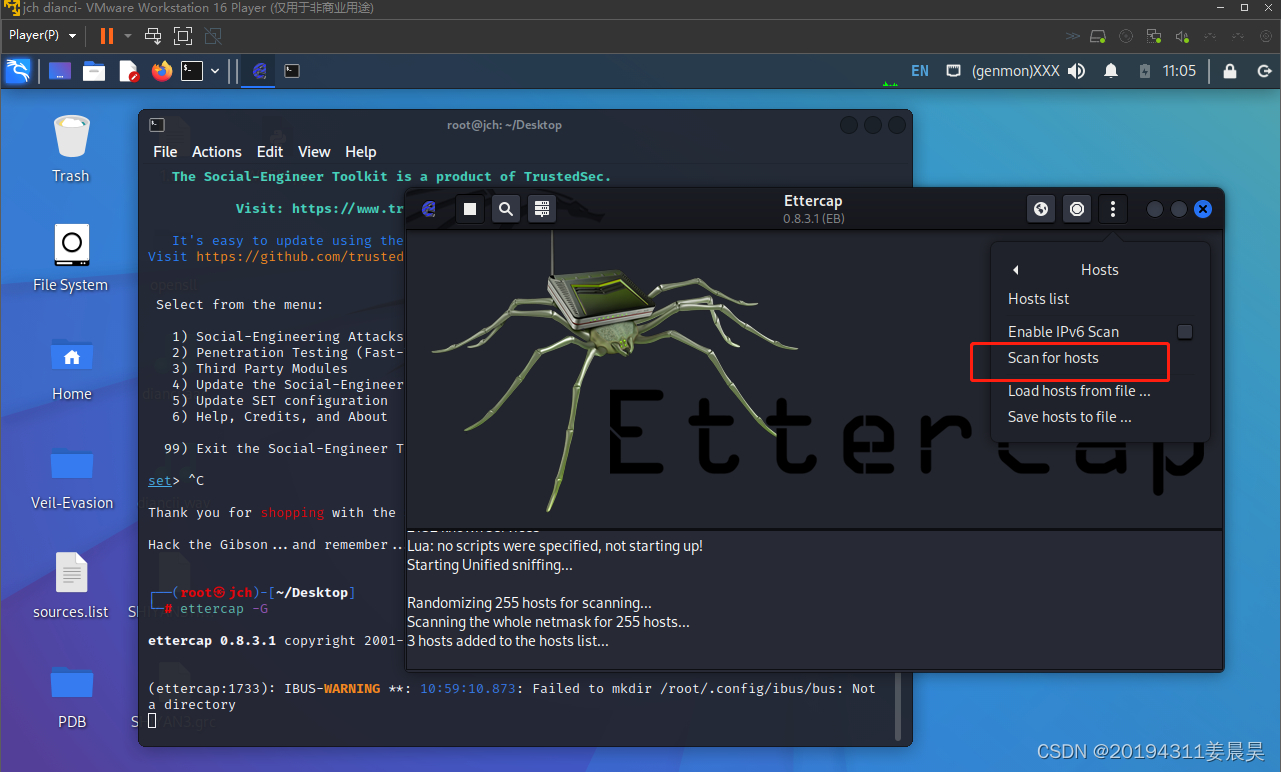Expand the terminal launcher dropdown arrow
The width and height of the screenshot is (1281, 772).
coord(215,71)
